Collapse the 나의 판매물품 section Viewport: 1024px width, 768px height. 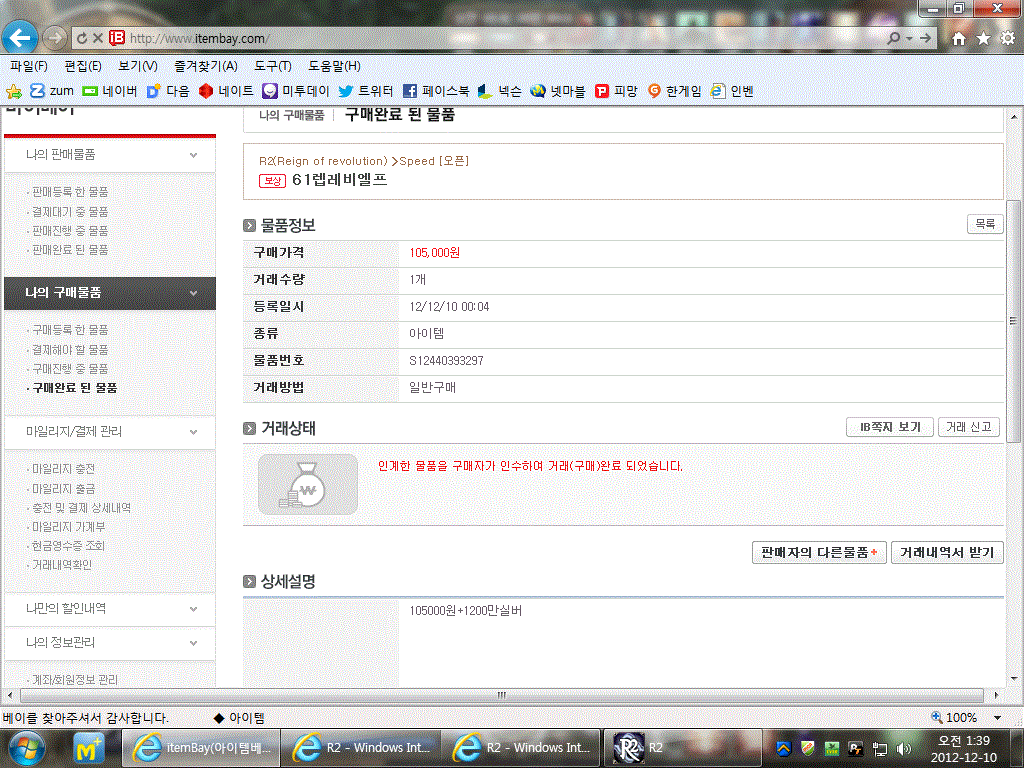click(194, 155)
